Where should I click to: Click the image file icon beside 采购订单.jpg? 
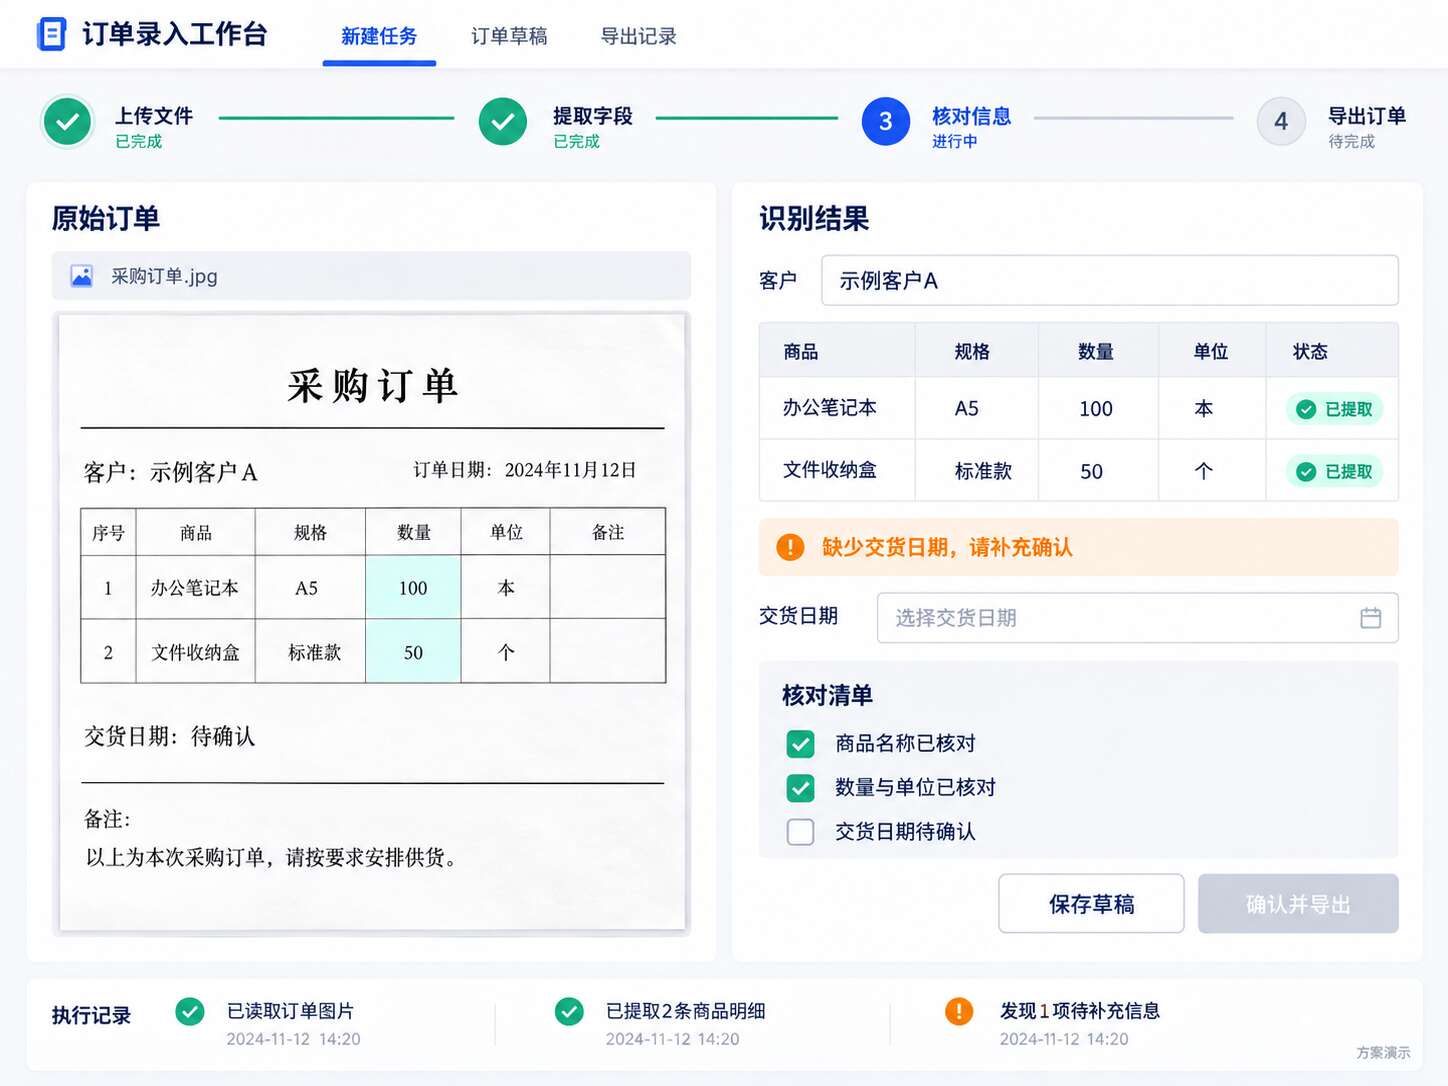[x=82, y=276]
